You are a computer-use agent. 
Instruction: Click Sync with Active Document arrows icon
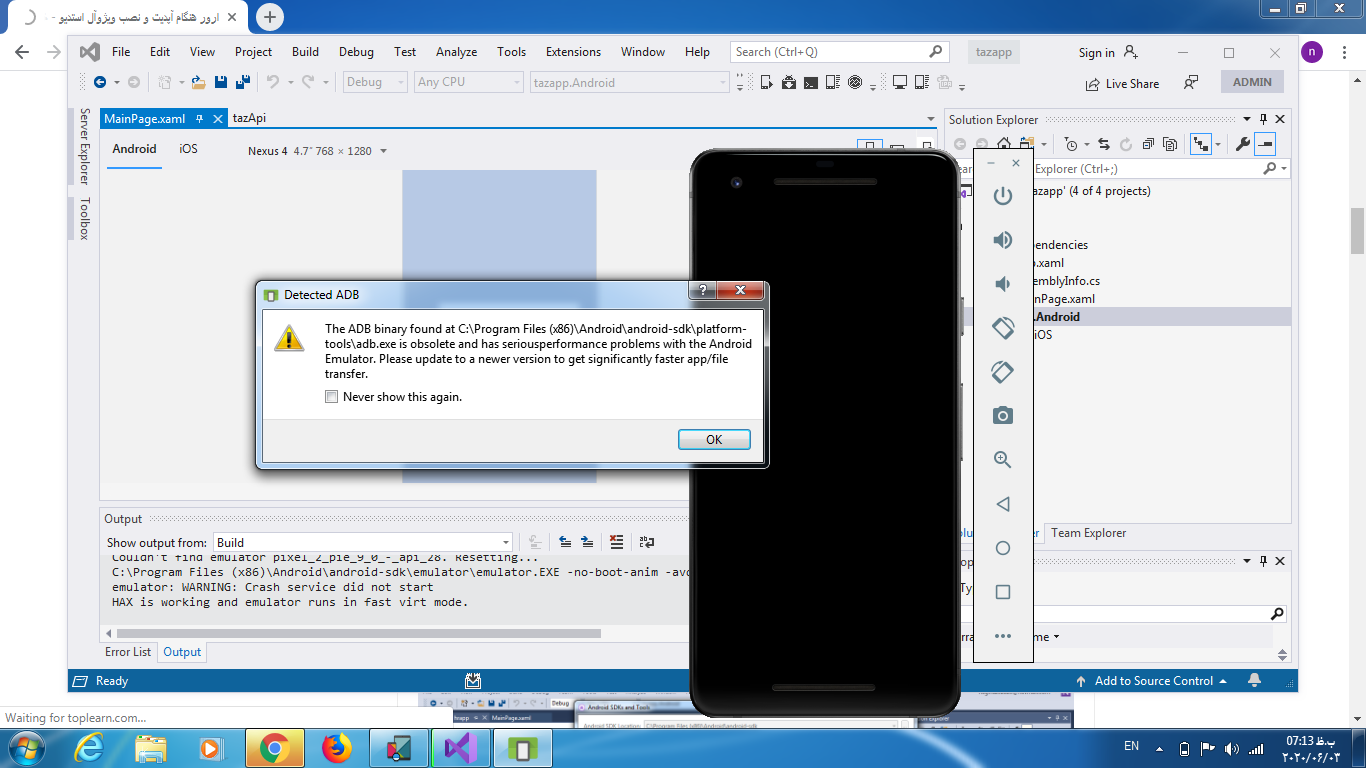click(x=1103, y=144)
